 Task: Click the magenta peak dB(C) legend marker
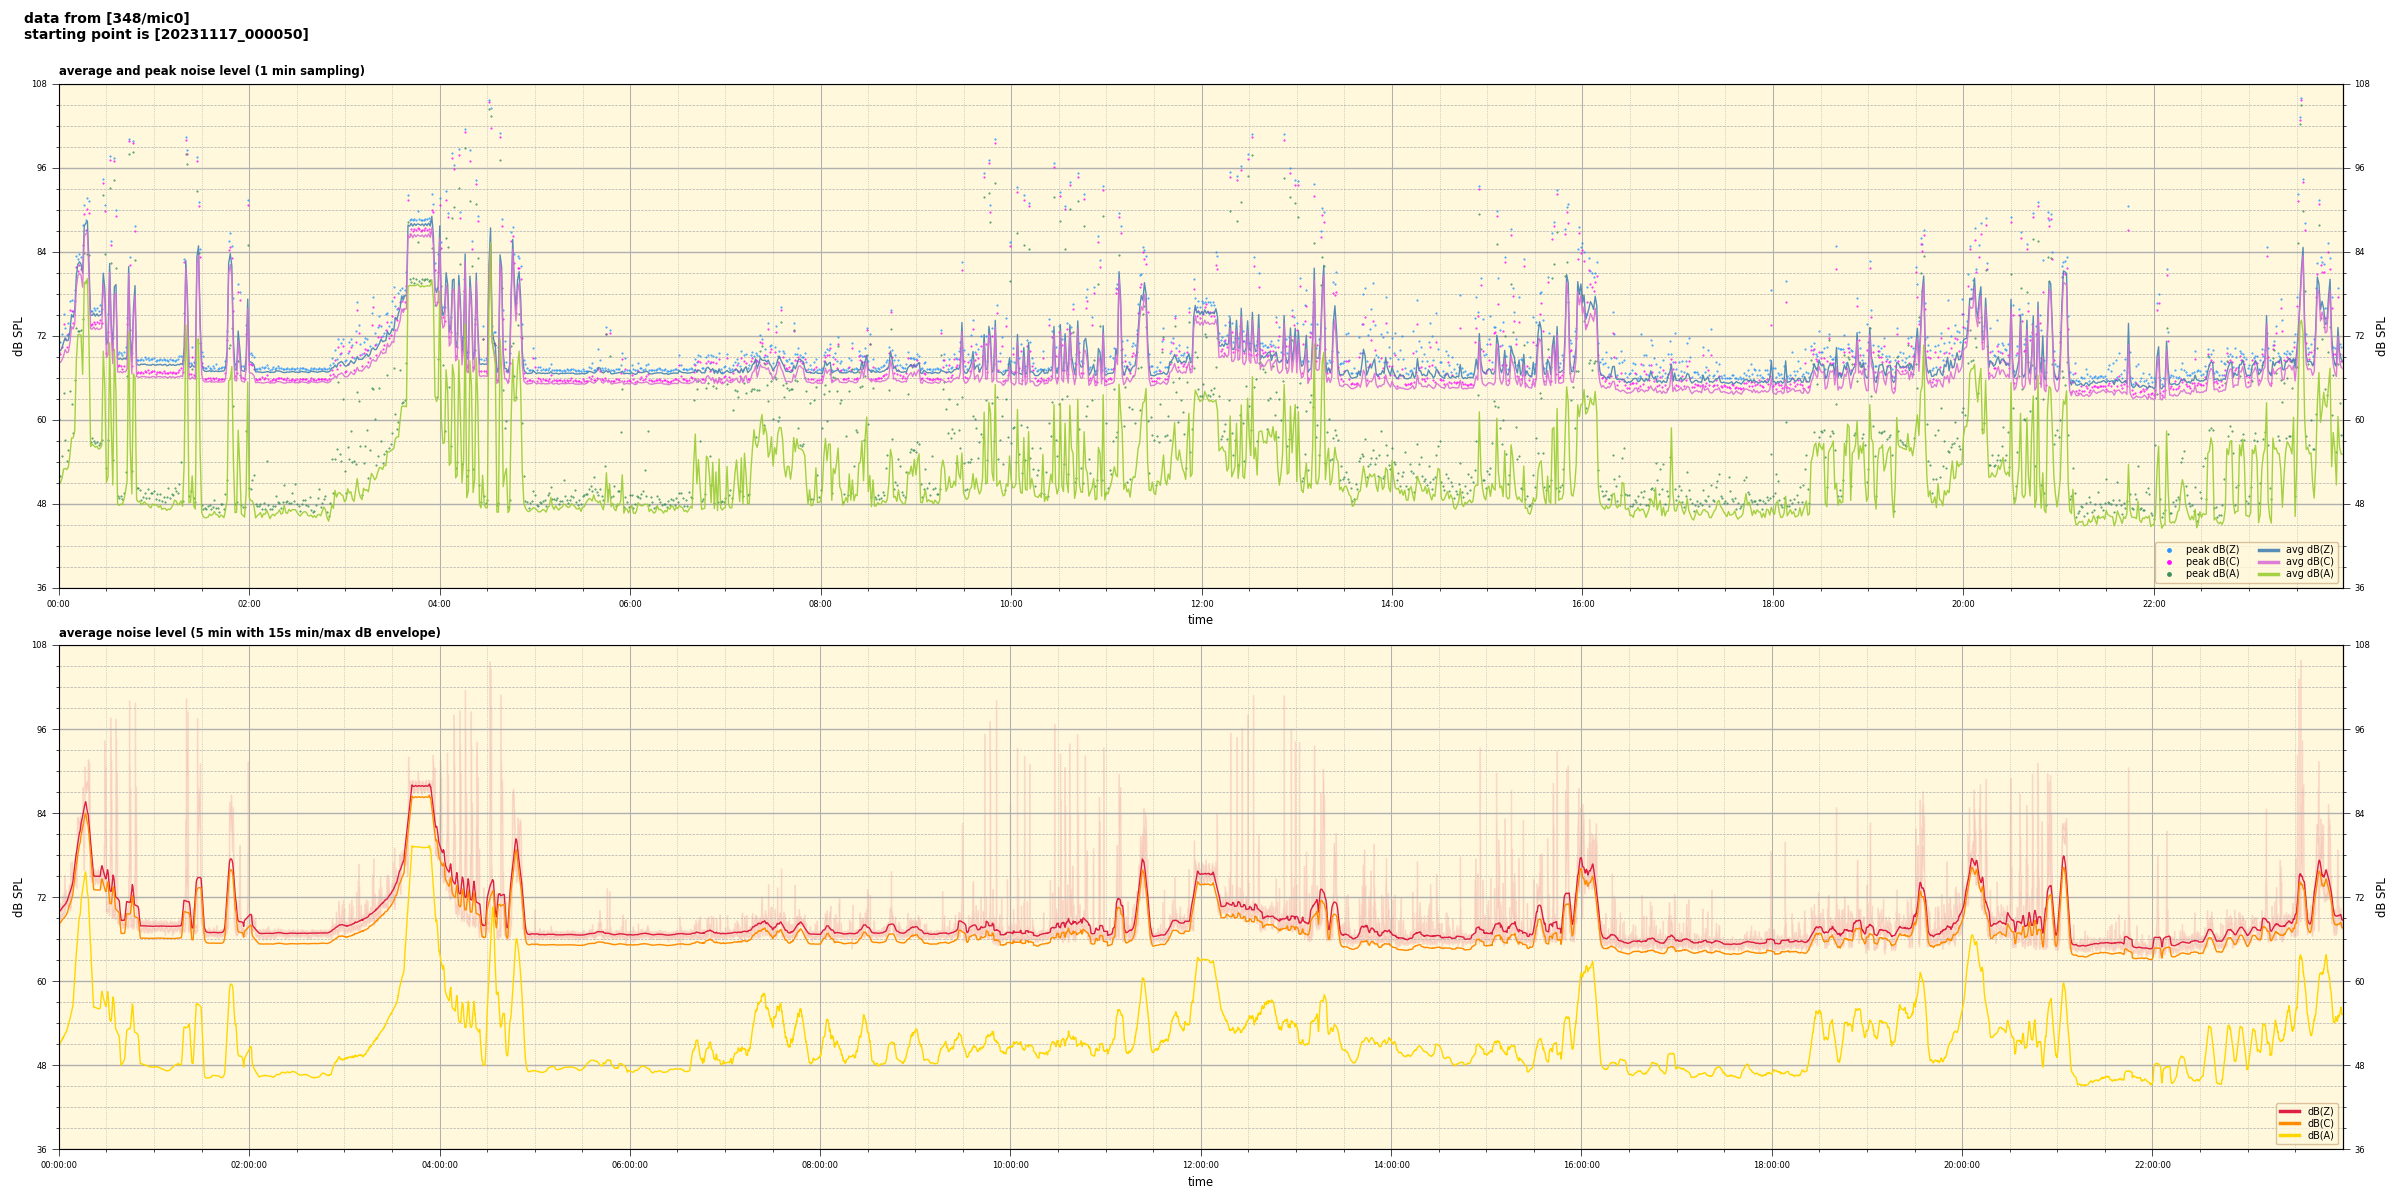coord(2169,562)
